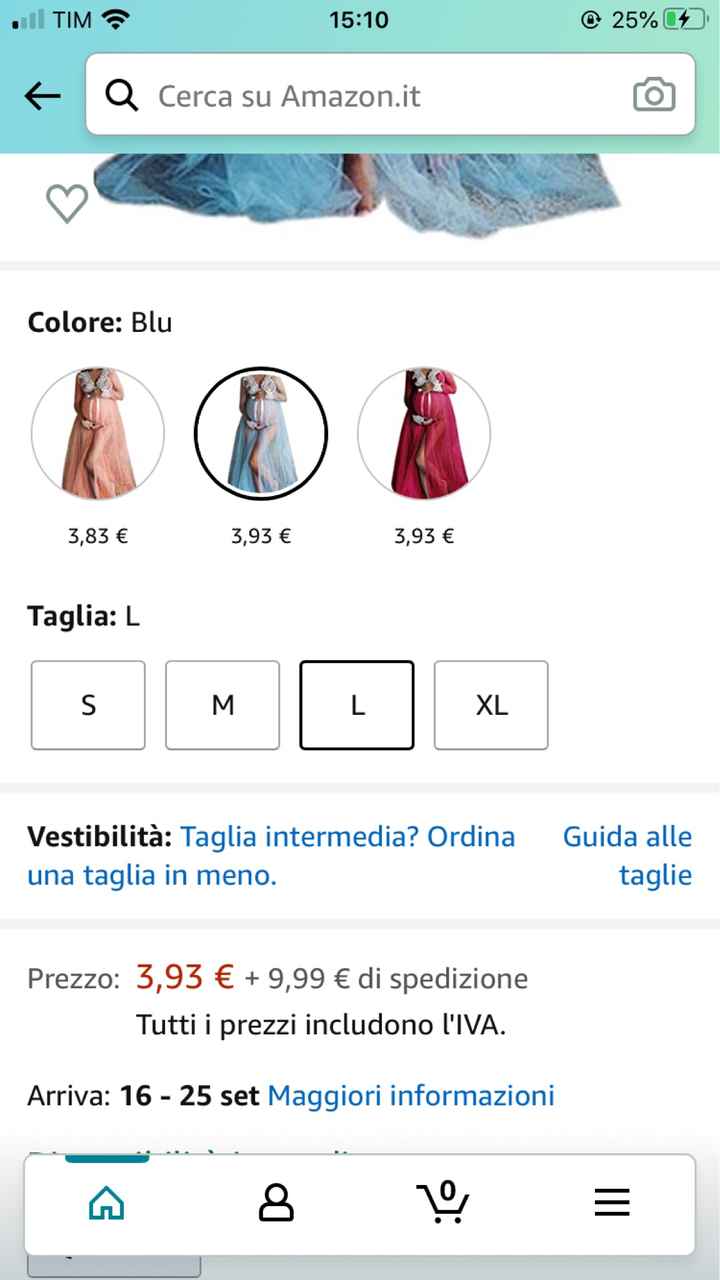The height and width of the screenshot is (1280, 720).
Task: Open Guida alle taglie link
Action: 628,856
